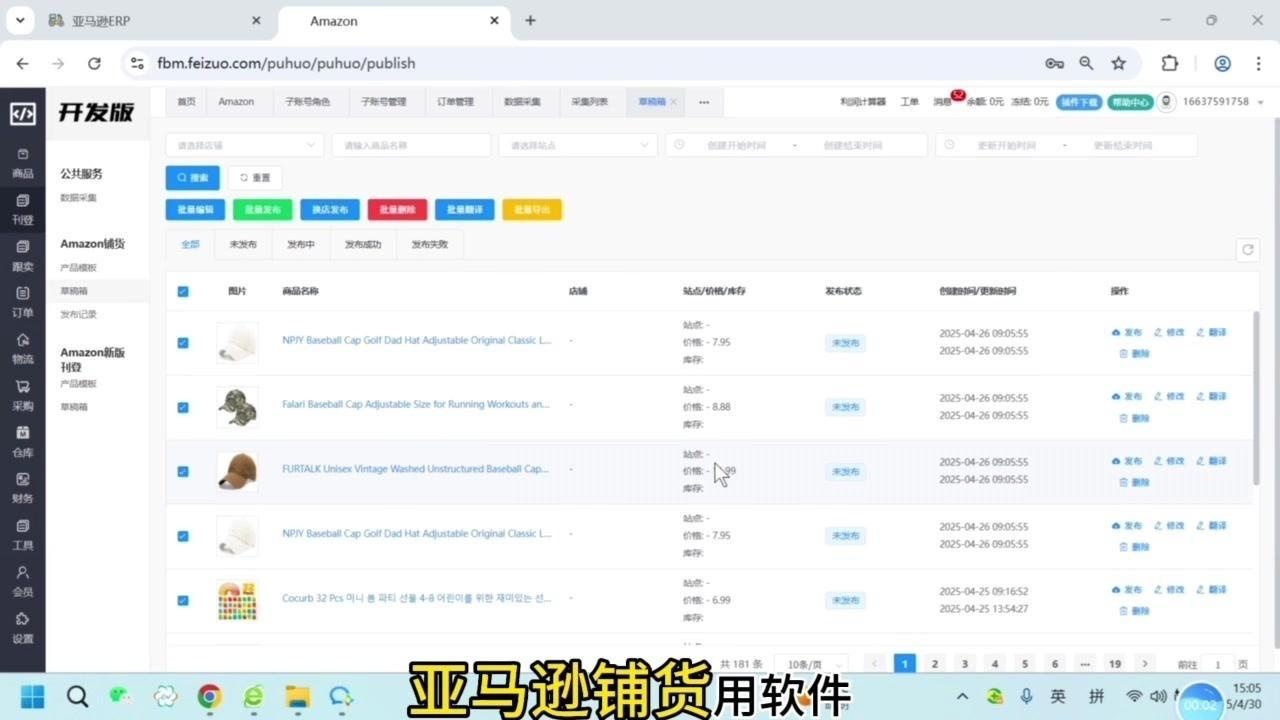Bookmark this page with the star icon
1280x720 pixels.
[1119, 63]
